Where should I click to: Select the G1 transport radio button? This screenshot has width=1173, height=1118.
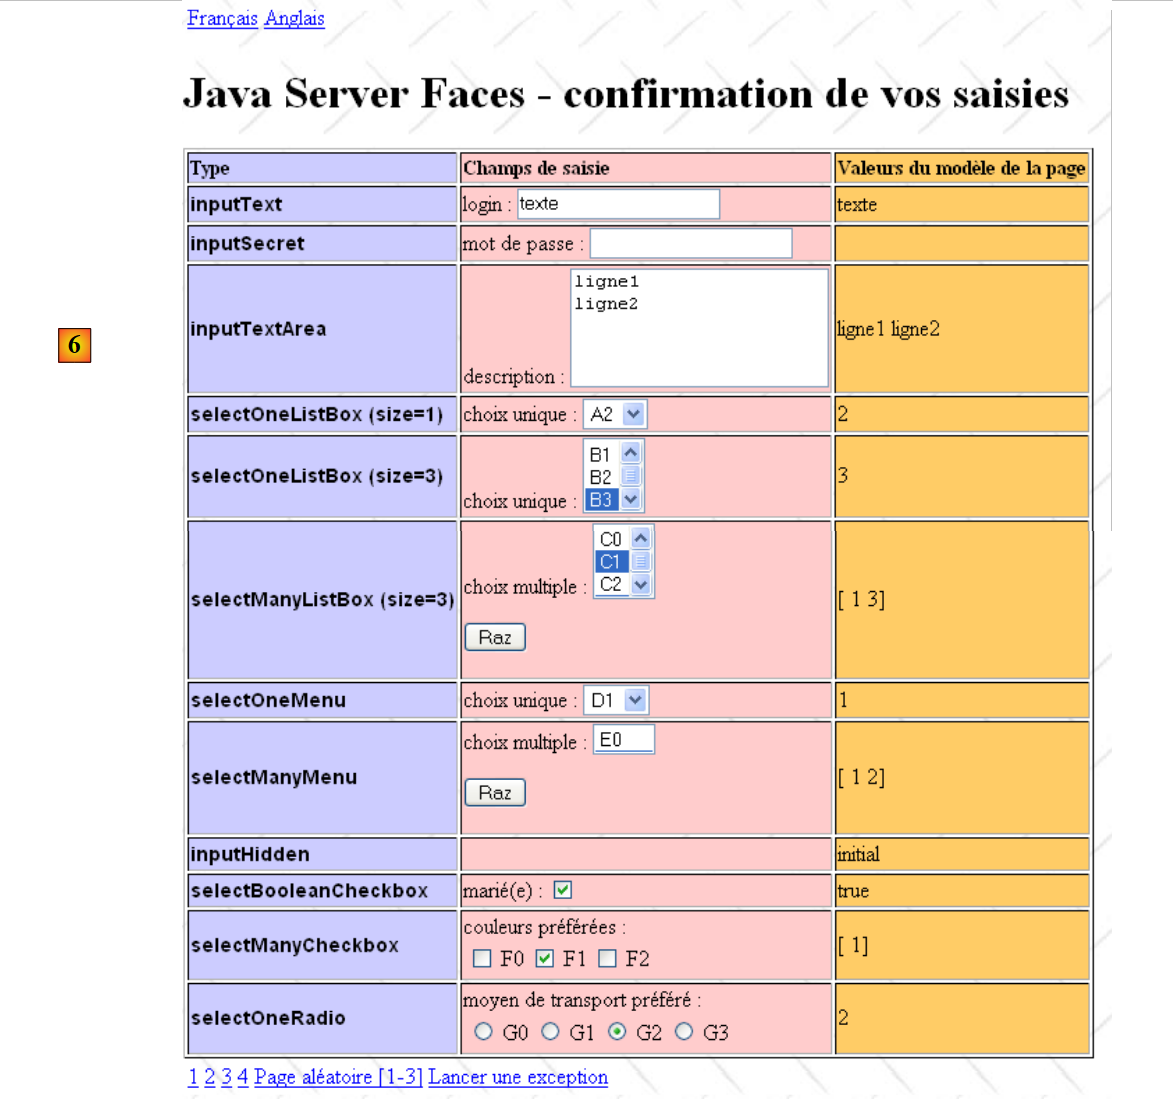tap(550, 1032)
